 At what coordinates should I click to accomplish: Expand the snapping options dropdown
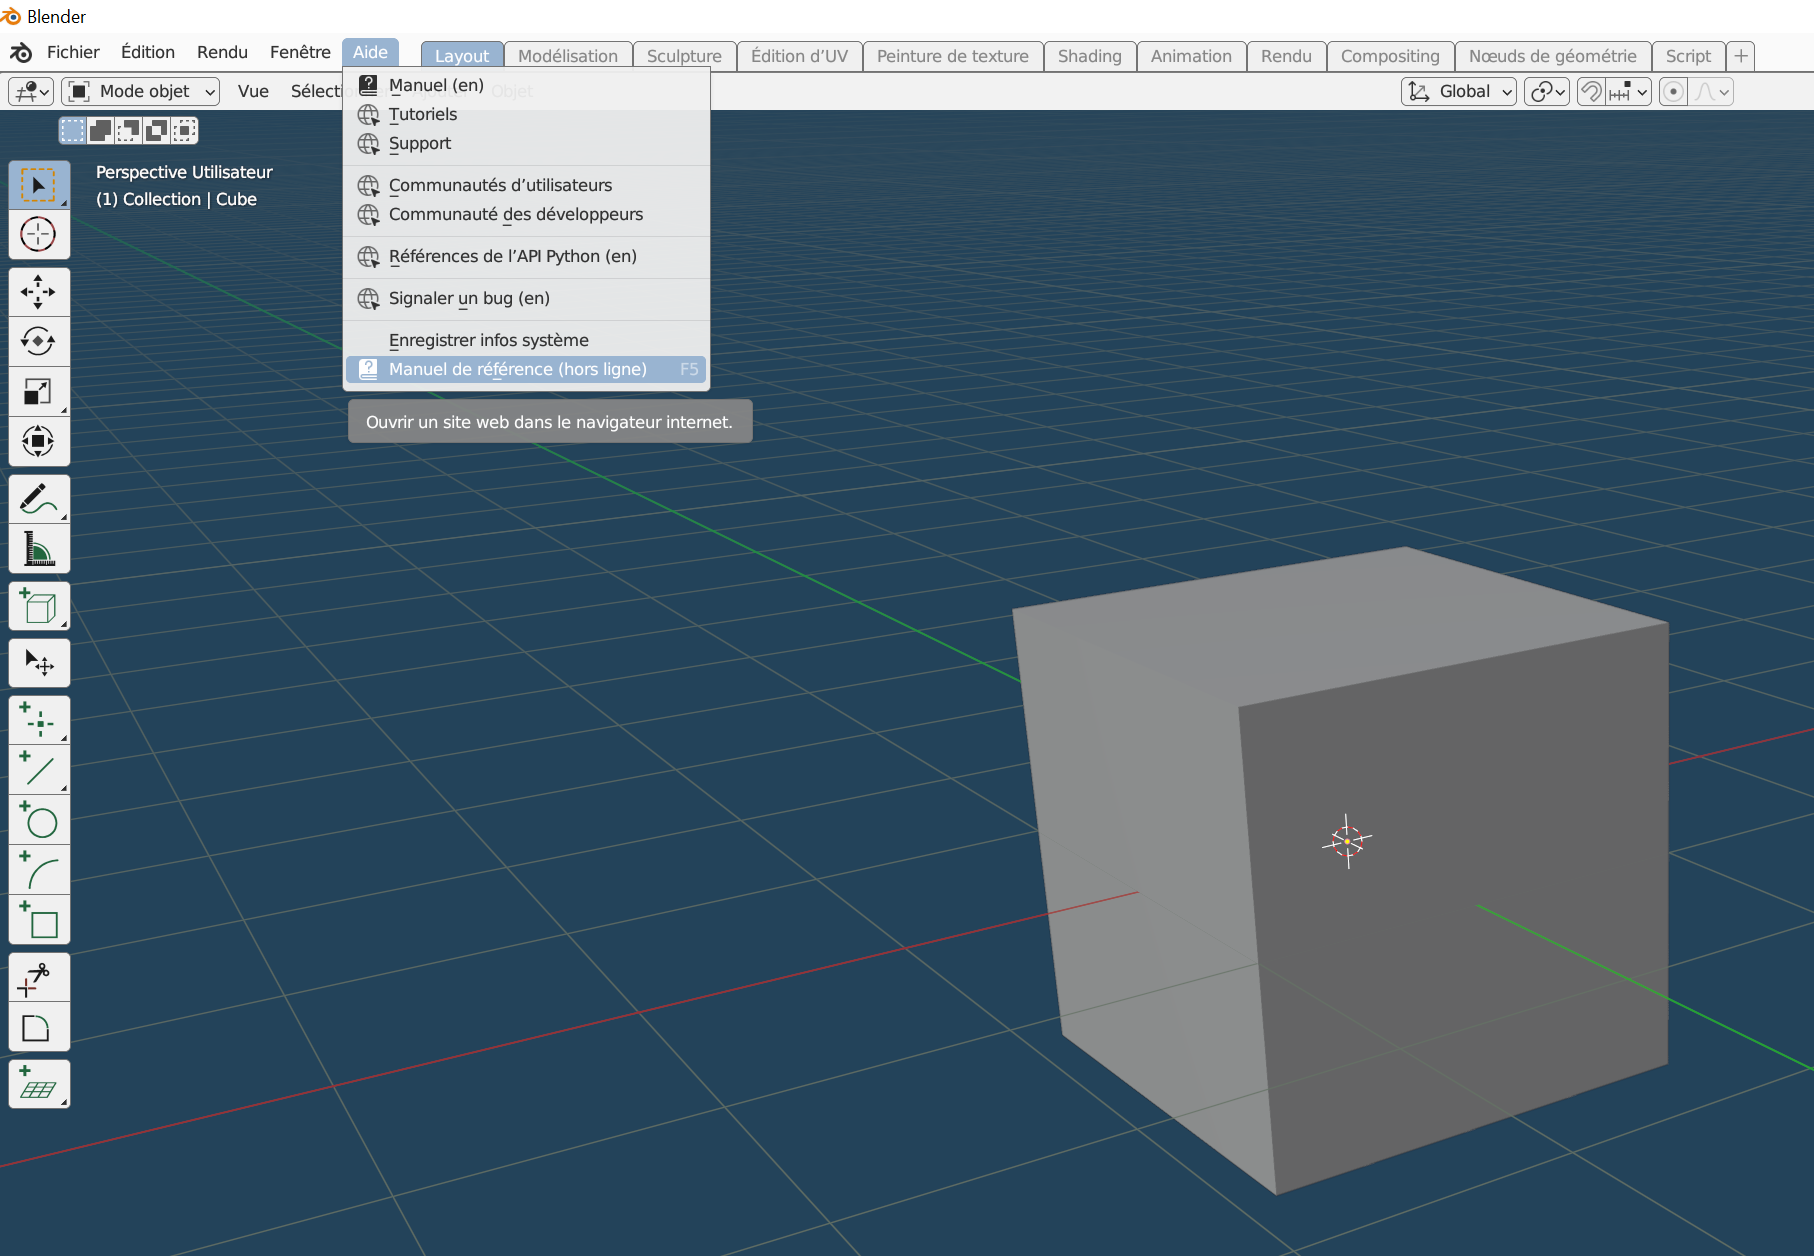[1628, 92]
